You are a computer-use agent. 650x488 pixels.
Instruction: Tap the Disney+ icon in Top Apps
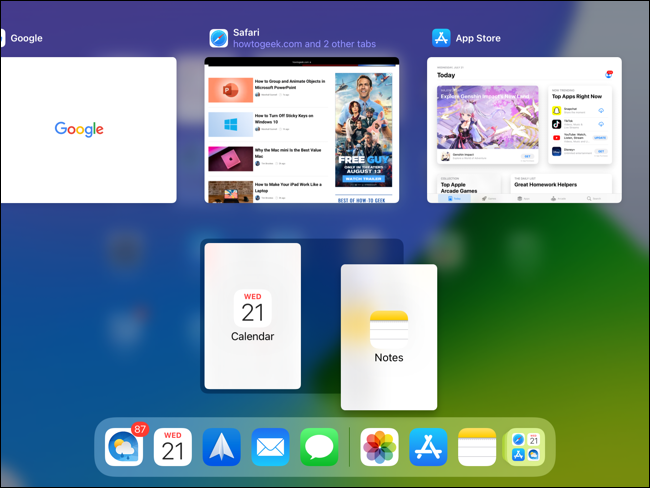[x=556, y=151]
